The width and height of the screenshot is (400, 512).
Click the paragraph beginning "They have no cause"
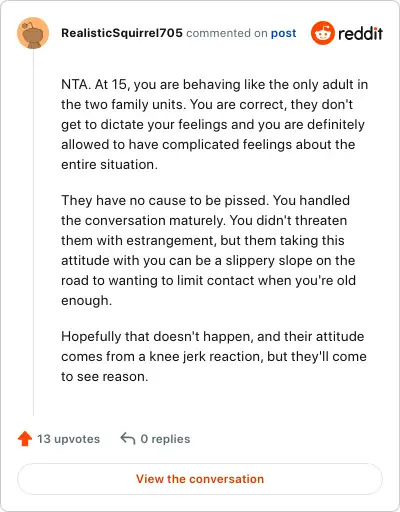pyautogui.click(x=209, y=250)
